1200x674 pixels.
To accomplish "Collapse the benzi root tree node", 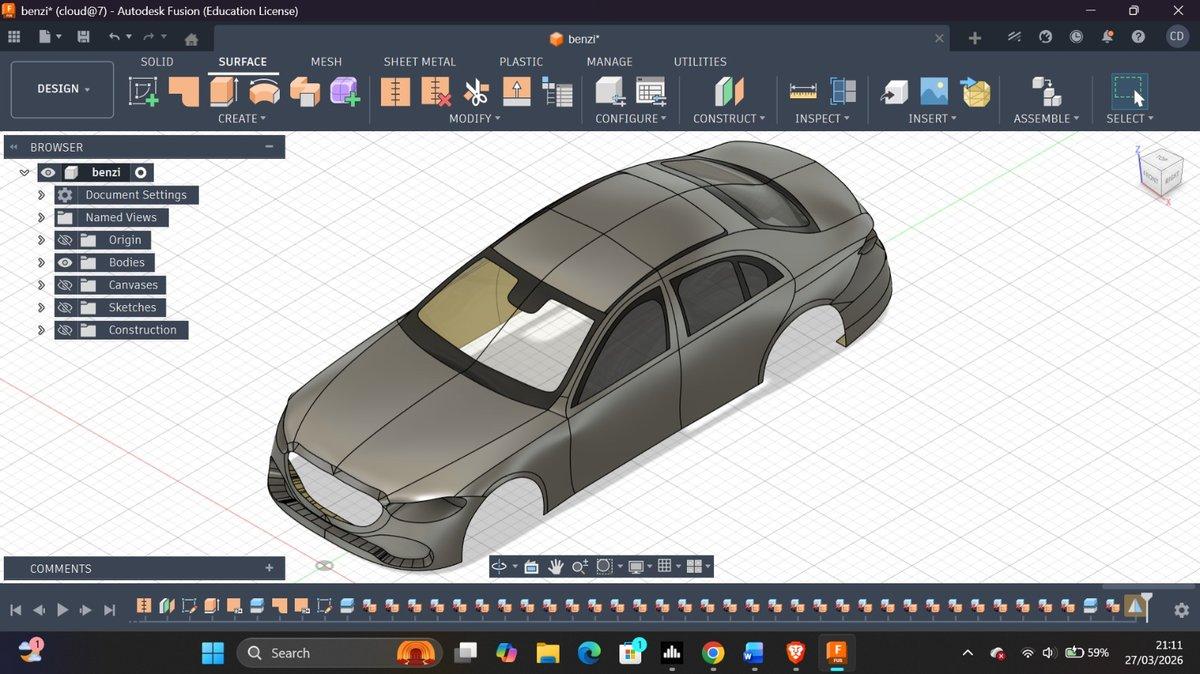I will (24, 172).
